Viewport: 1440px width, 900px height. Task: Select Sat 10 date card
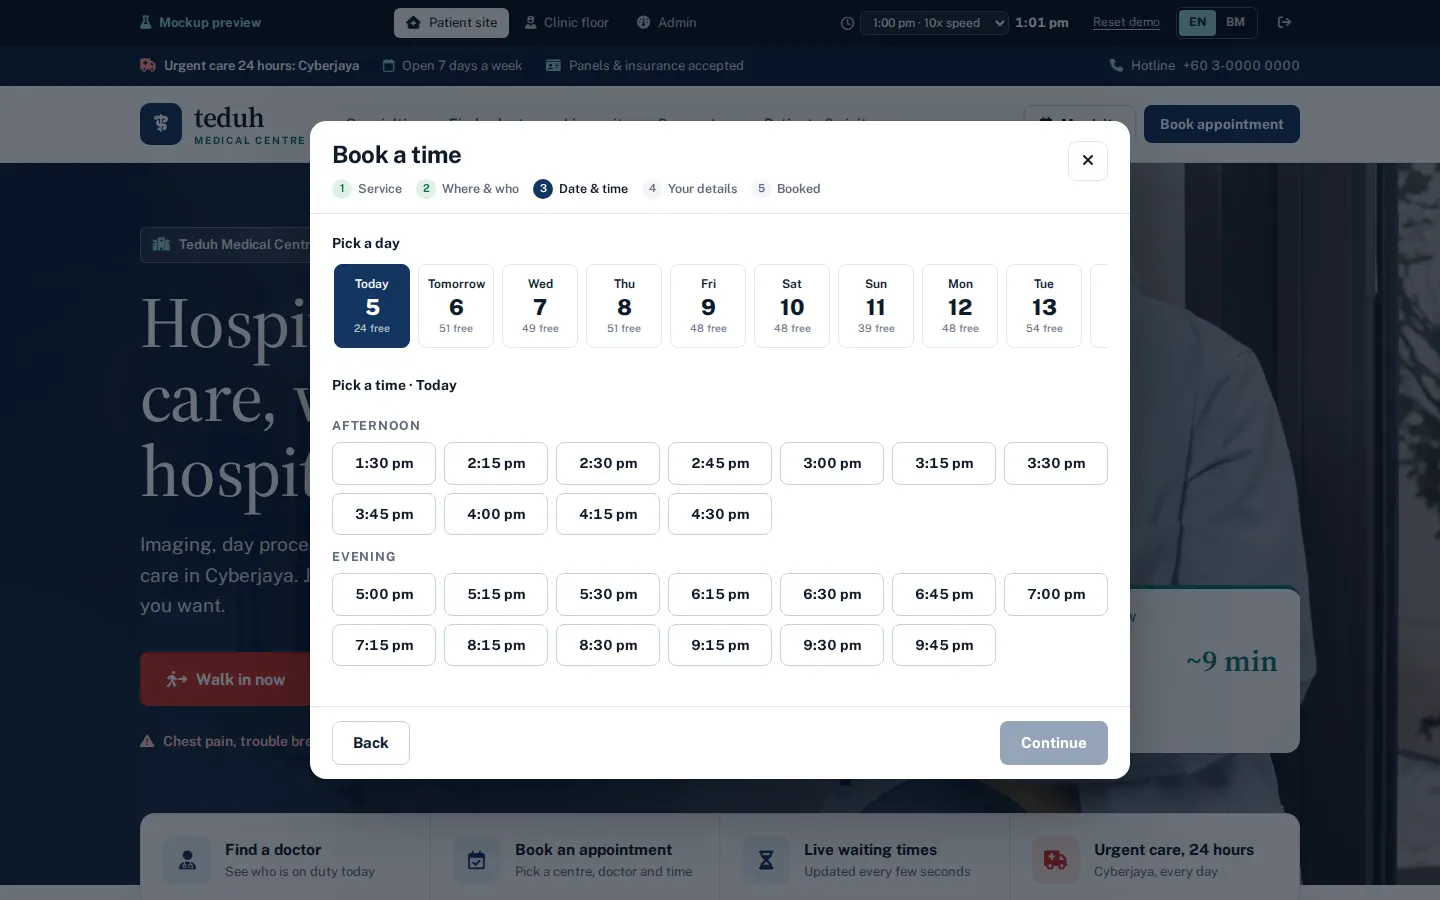coord(792,306)
